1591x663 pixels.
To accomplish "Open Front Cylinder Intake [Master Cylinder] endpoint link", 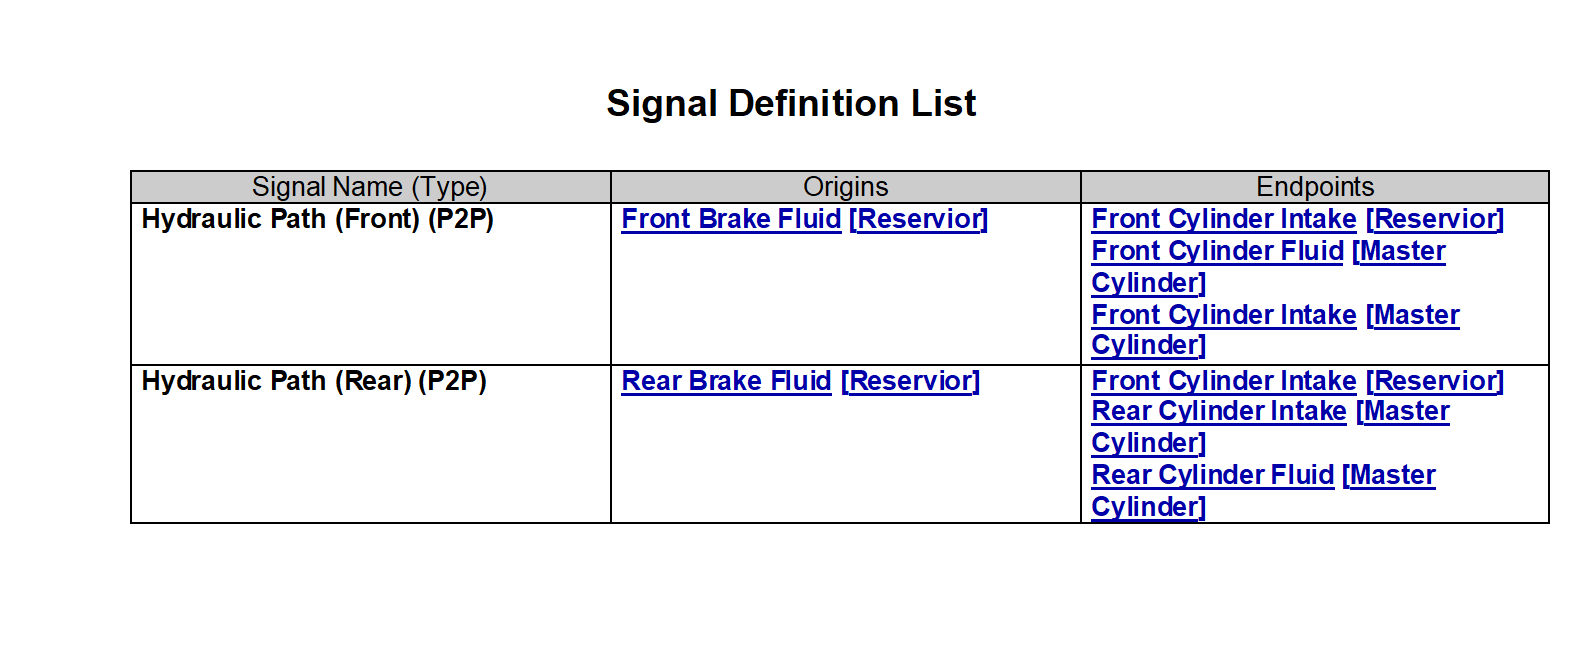I will click(1224, 315).
